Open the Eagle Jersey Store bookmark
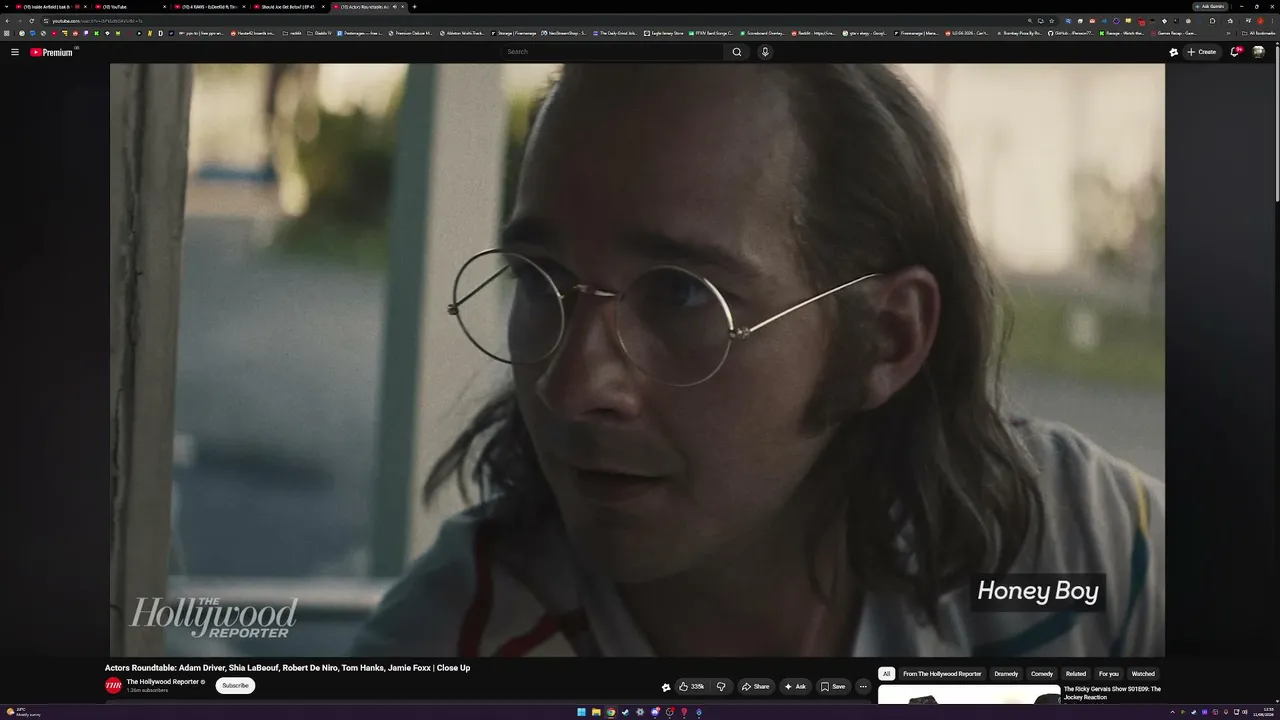 [664, 33]
